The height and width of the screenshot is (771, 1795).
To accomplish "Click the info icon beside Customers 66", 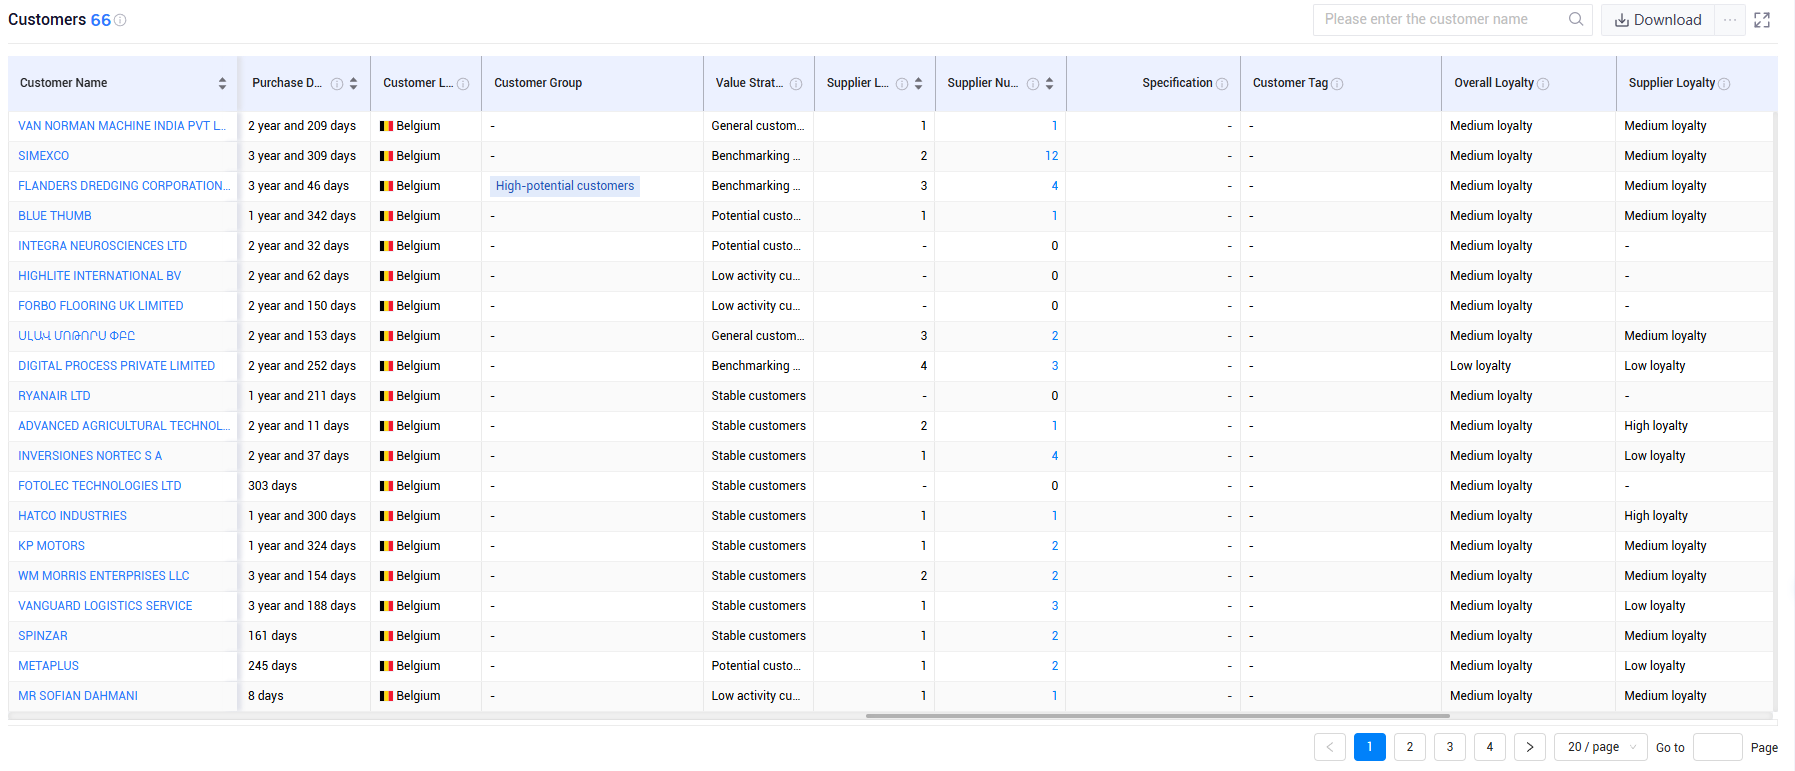I will point(120,20).
